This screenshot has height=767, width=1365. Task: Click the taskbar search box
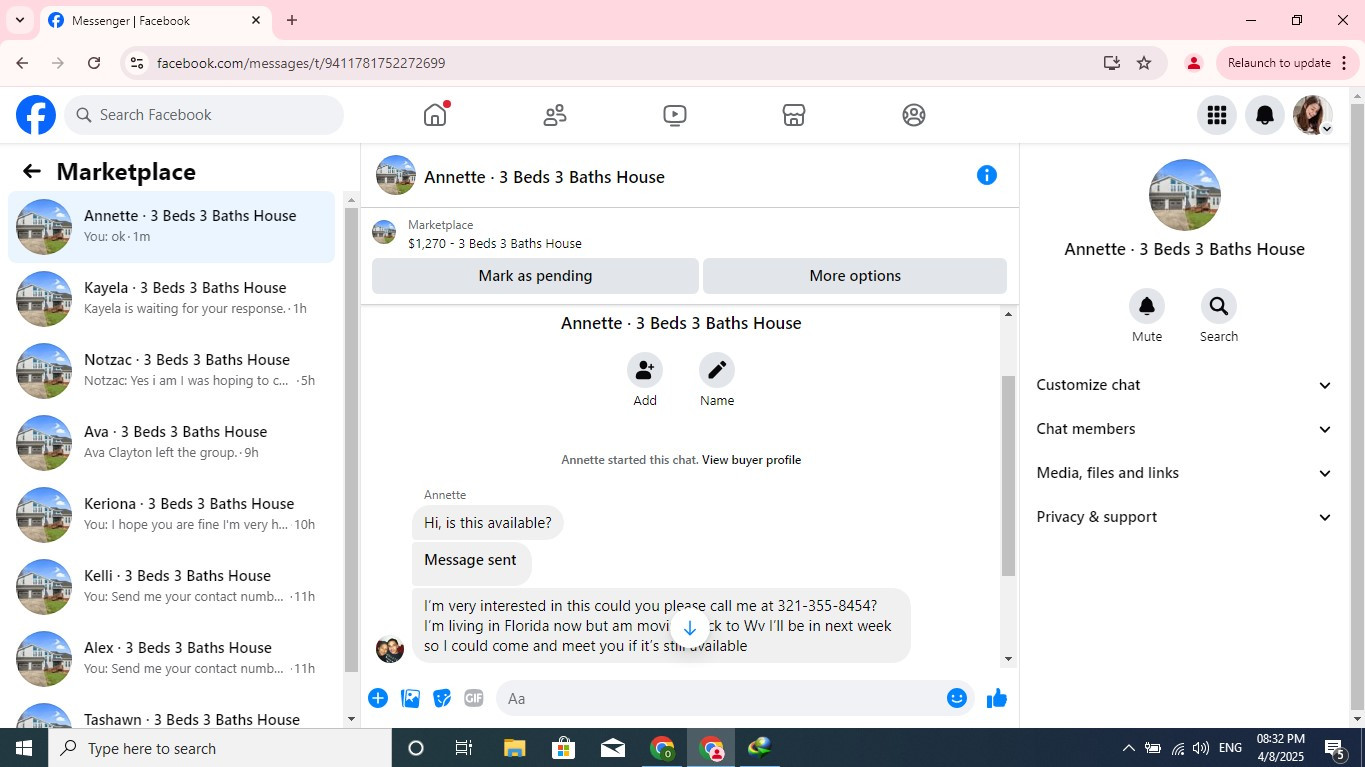(x=220, y=748)
